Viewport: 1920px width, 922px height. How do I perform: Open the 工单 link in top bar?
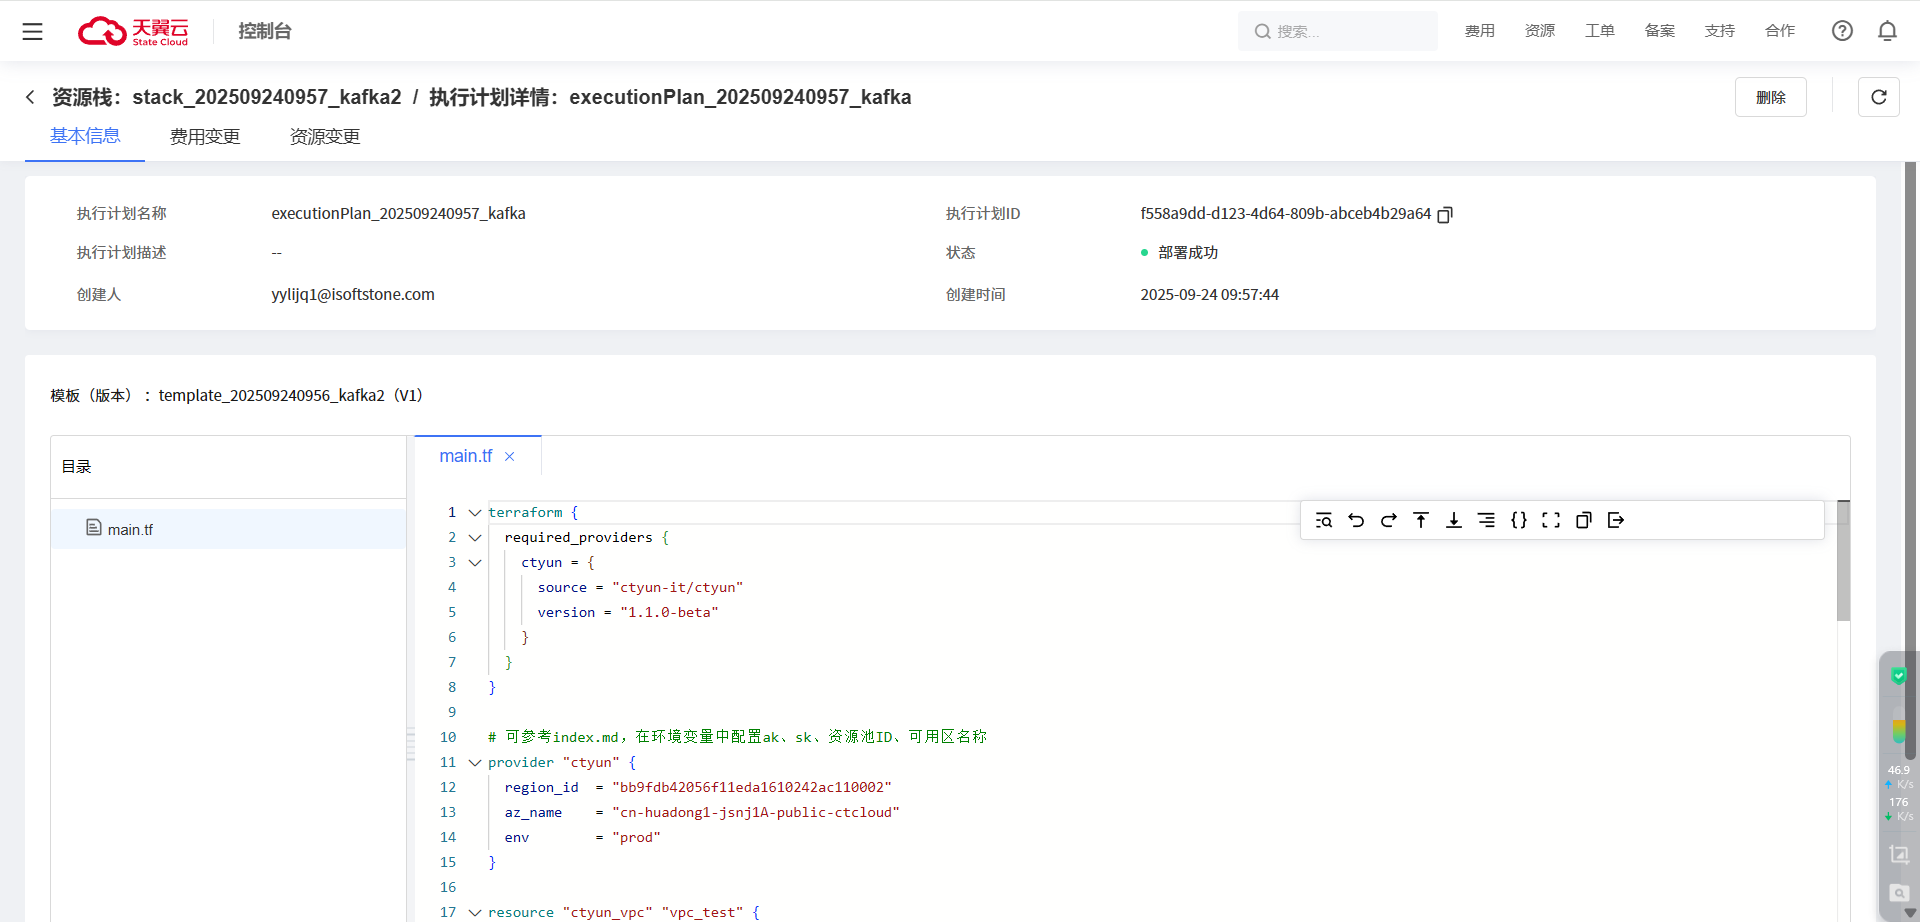point(1599,31)
